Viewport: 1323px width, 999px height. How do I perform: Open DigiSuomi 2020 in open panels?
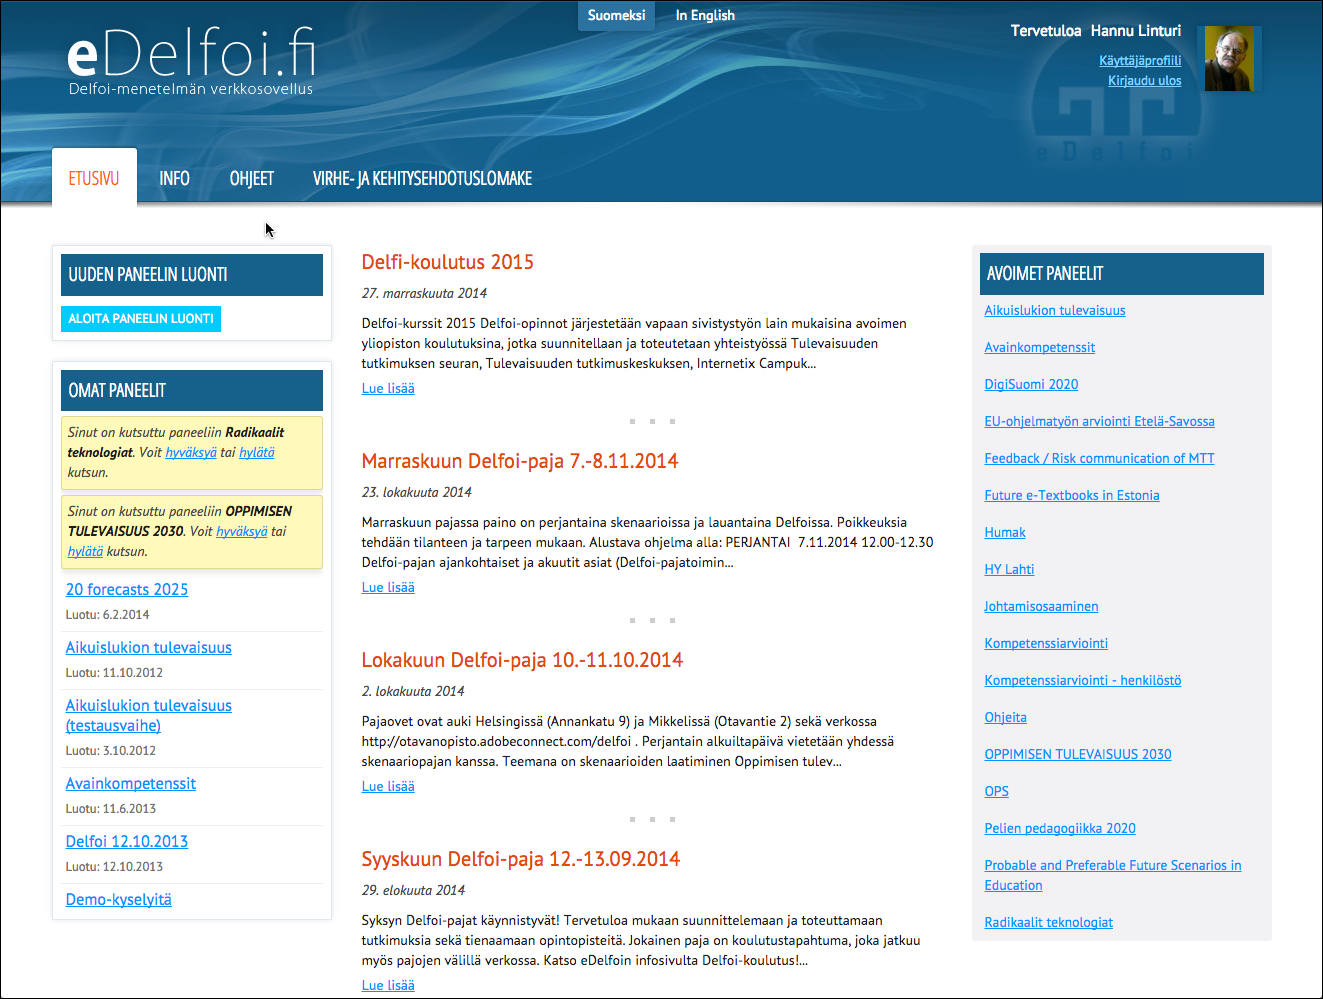1031,384
